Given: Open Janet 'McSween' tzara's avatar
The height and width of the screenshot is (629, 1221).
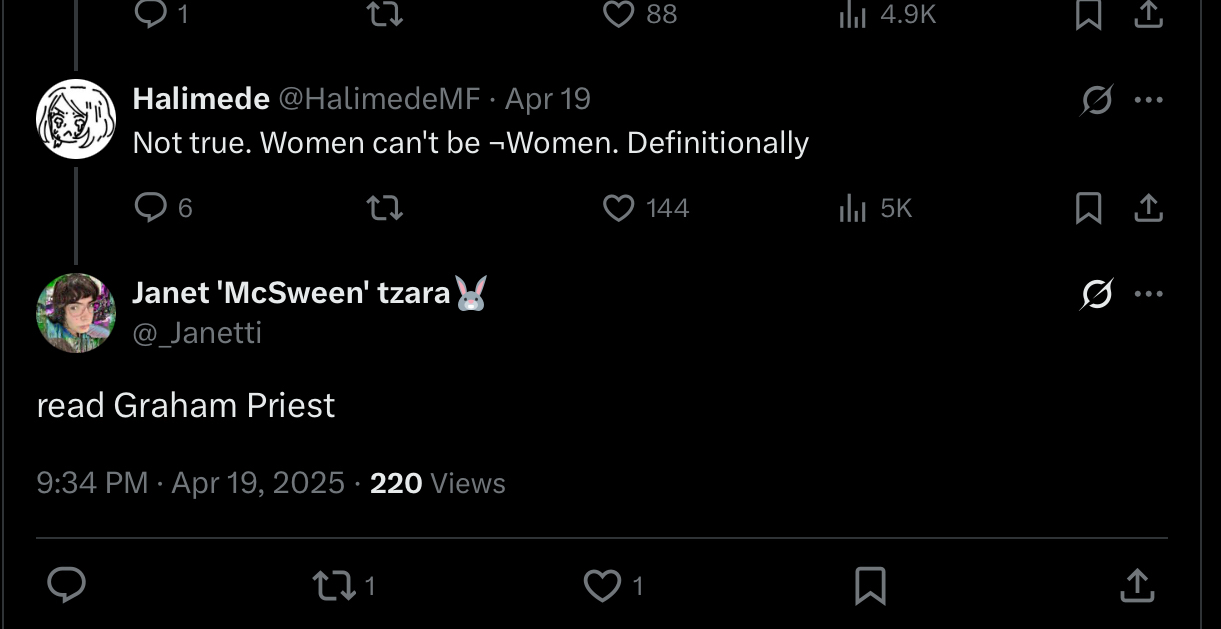Looking at the screenshot, I should 76,313.
